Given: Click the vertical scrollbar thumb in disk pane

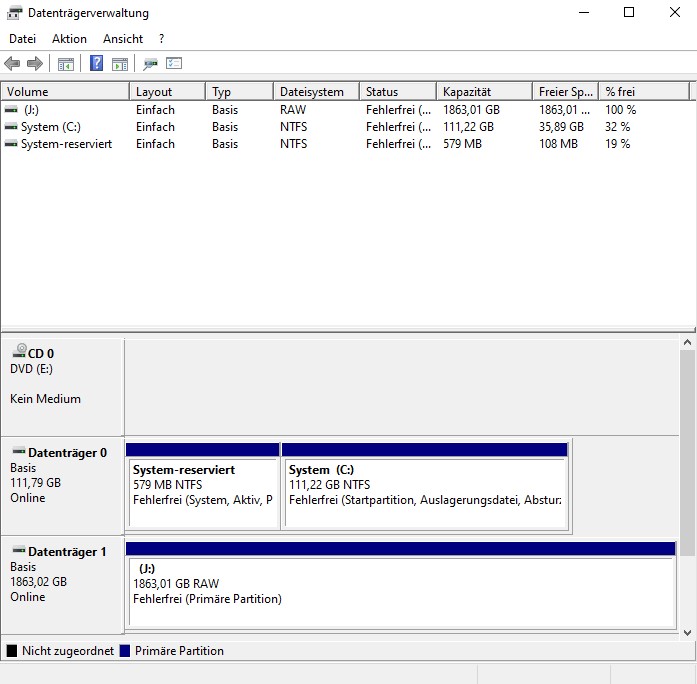Looking at the screenshot, I should coord(687,452).
